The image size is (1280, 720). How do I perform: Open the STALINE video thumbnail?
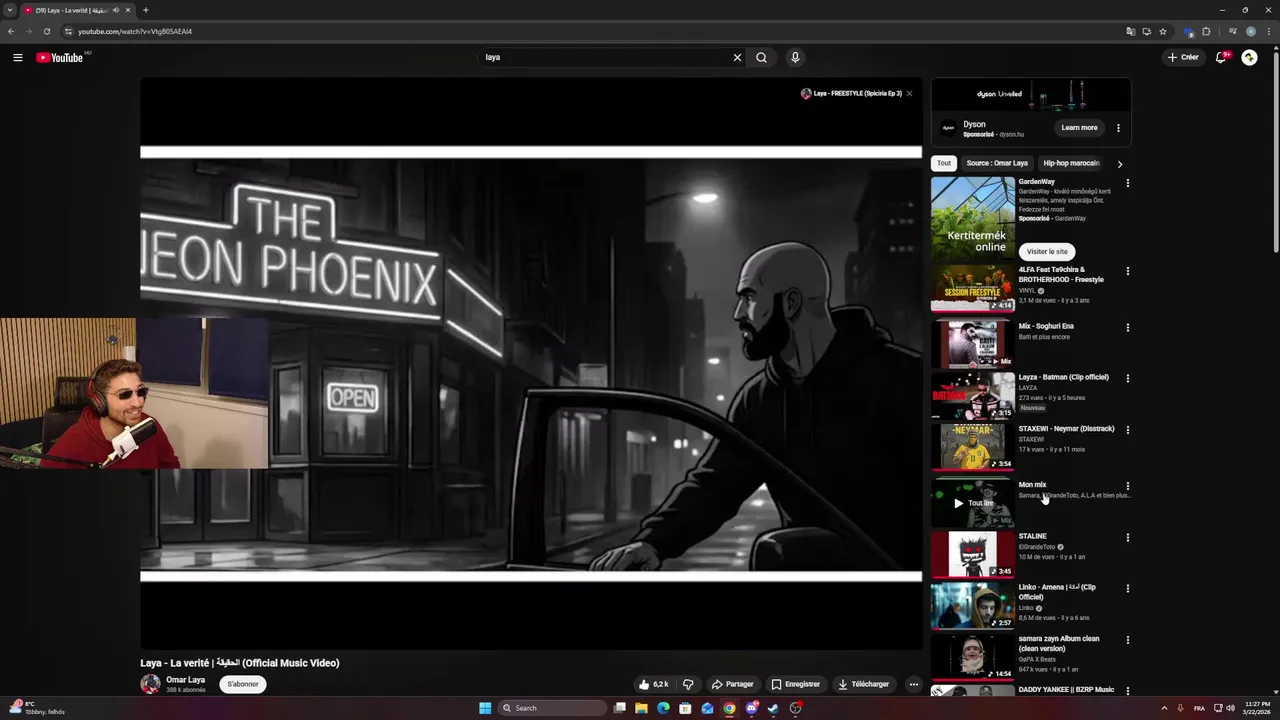pos(973,555)
